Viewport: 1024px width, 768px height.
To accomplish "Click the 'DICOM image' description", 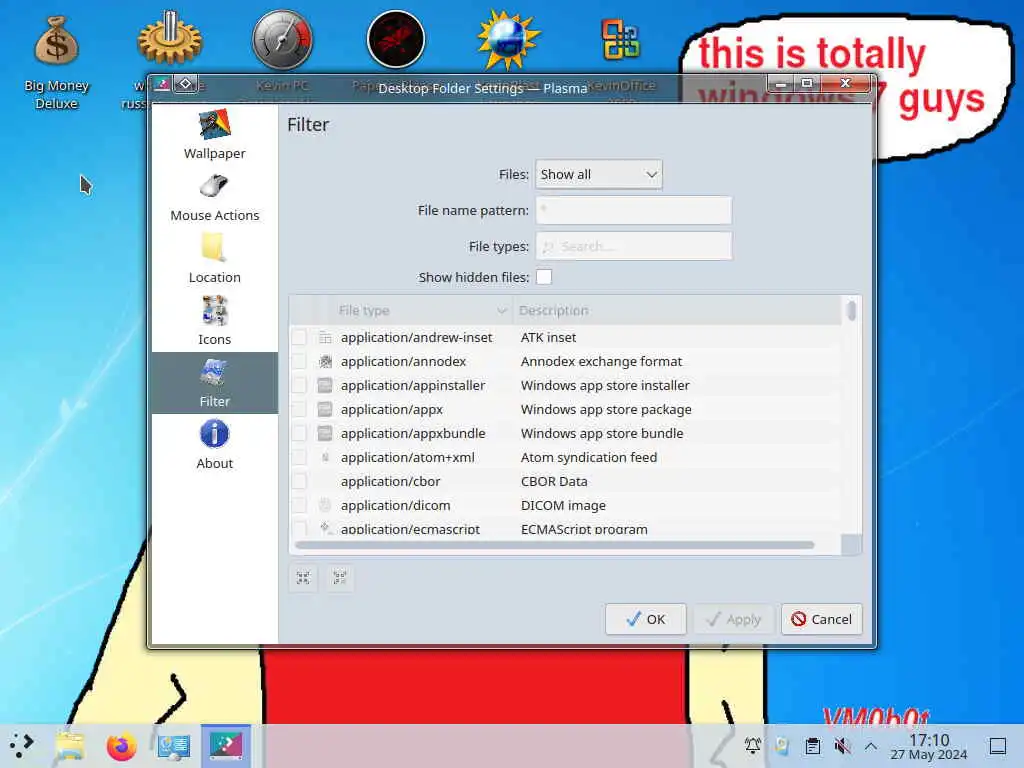I will click(x=563, y=505).
